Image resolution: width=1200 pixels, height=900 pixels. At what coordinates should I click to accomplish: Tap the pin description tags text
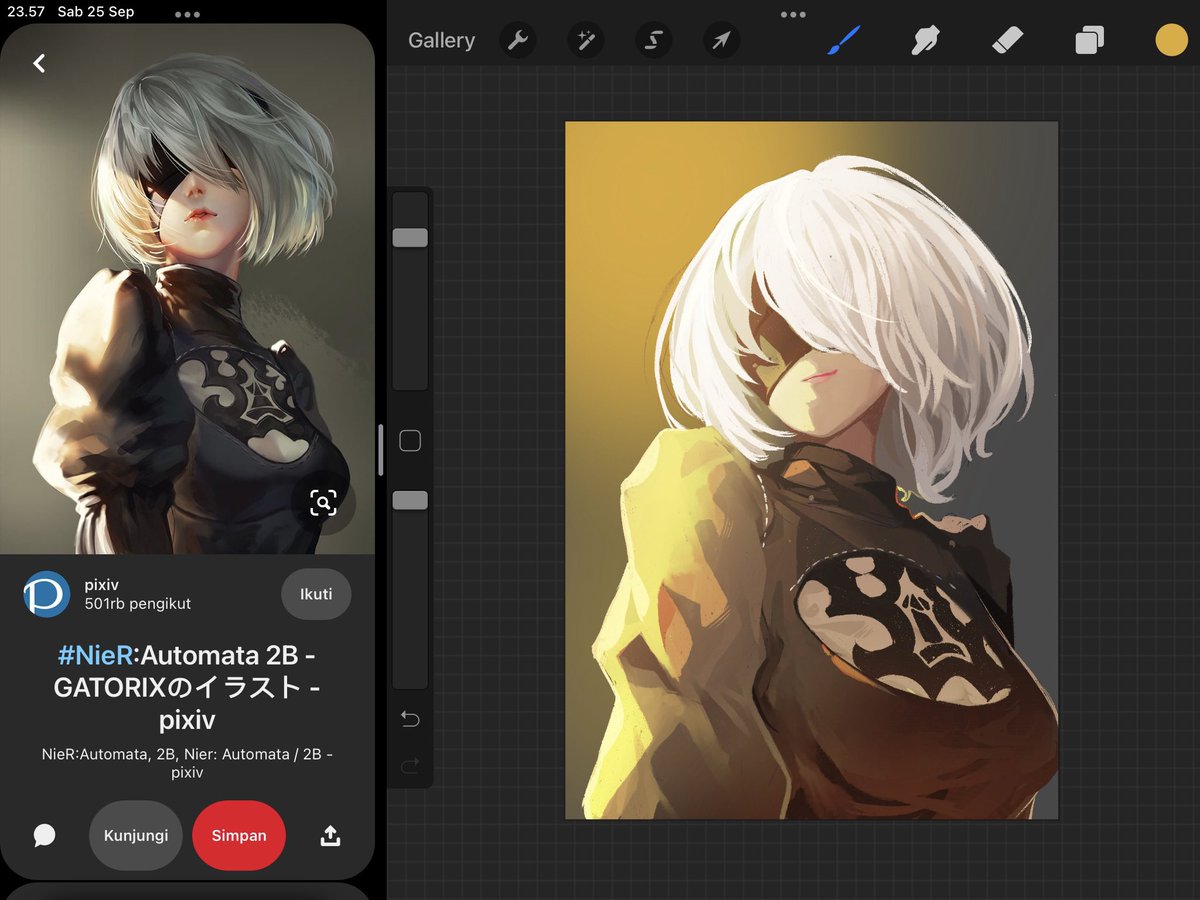(187, 763)
